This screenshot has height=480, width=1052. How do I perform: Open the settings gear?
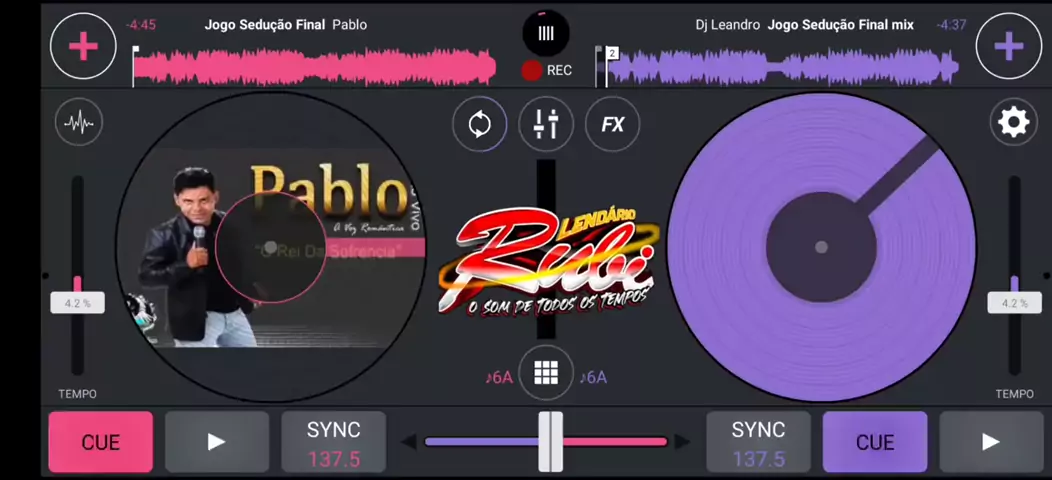(1013, 123)
